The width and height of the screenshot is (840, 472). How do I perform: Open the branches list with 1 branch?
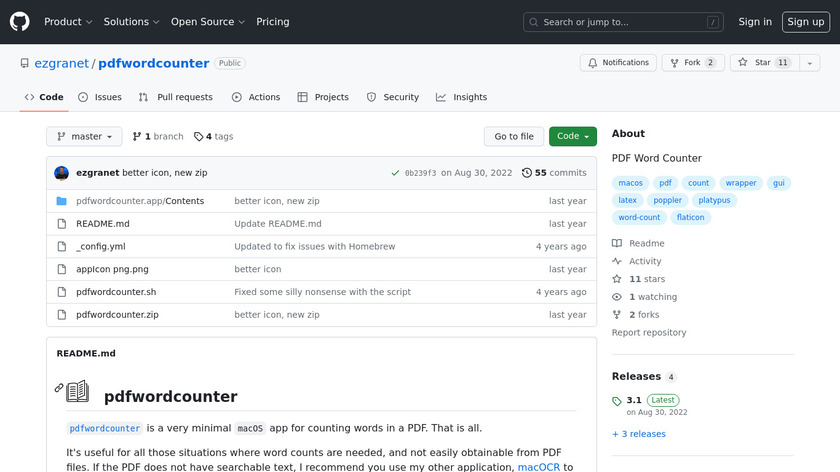coord(159,137)
